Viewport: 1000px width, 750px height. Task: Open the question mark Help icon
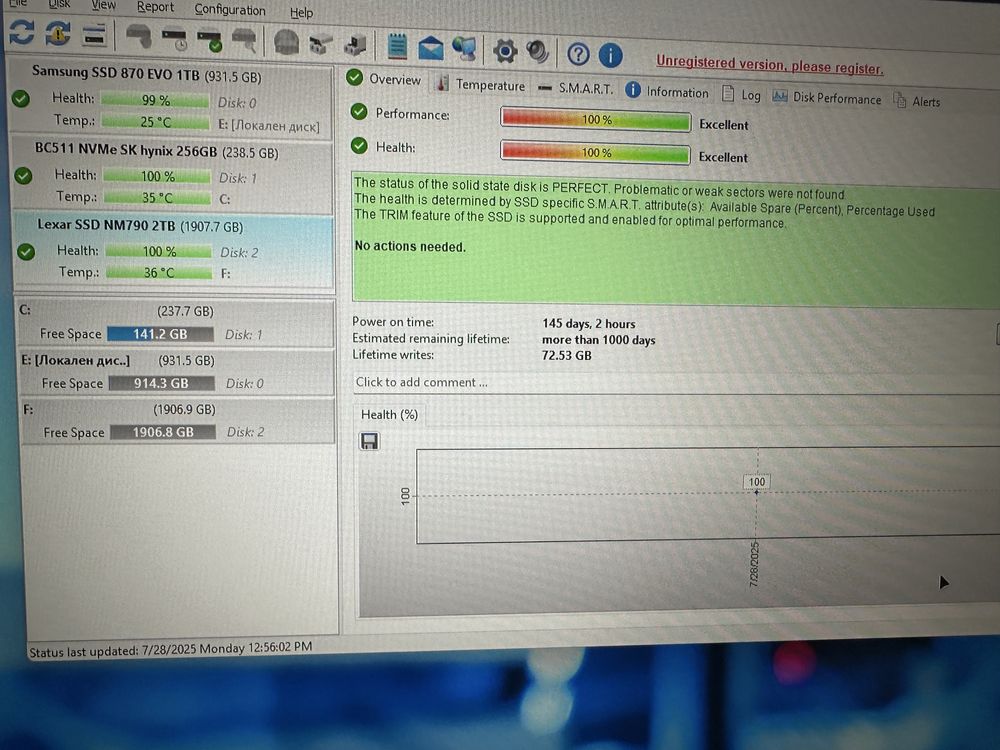coord(578,54)
